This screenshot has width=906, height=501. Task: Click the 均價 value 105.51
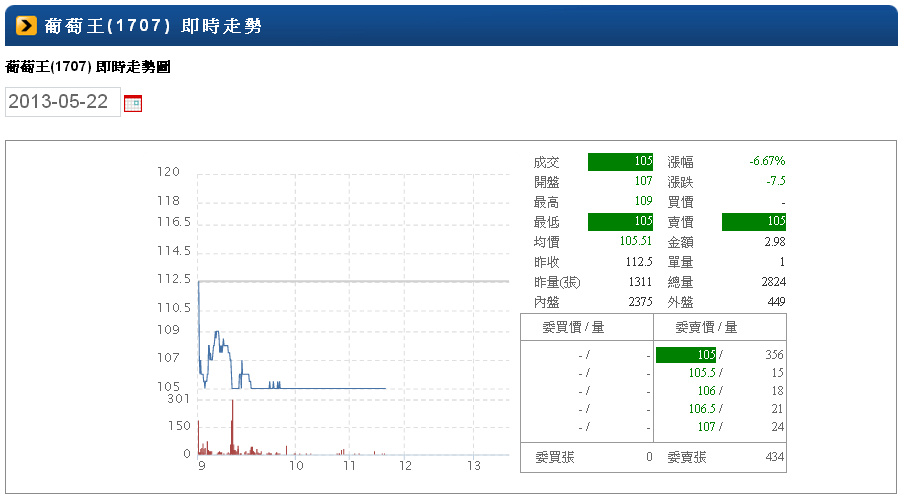coord(636,241)
